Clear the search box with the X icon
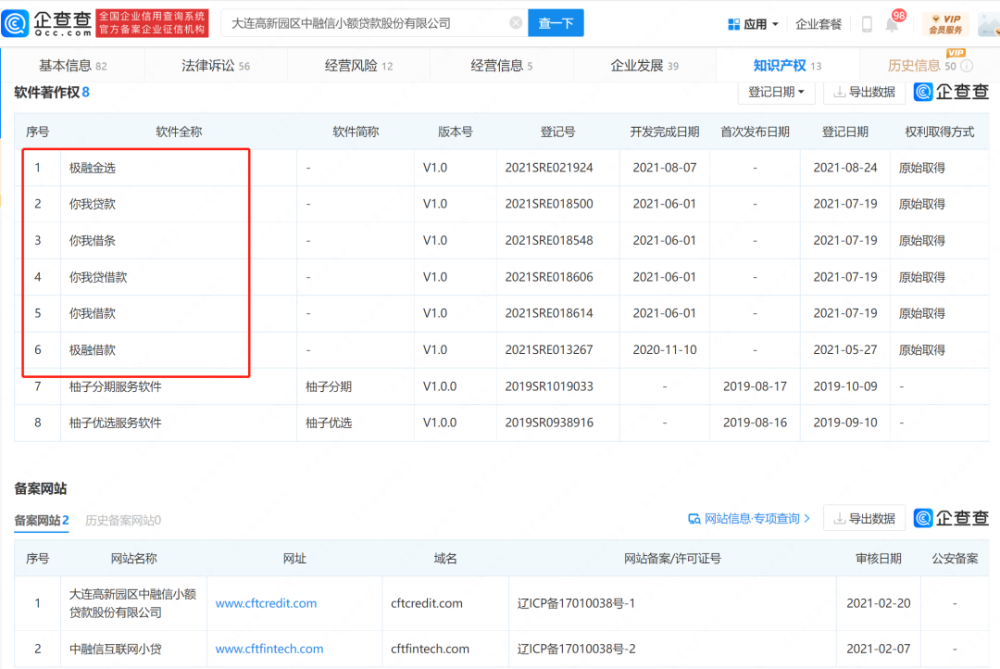This screenshot has width=1000, height=669. tap(515, 23)
